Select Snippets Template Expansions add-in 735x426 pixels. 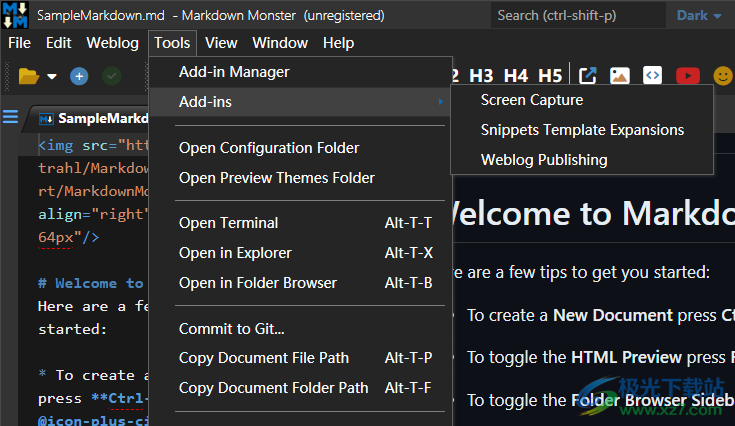[x=582, y=130]
